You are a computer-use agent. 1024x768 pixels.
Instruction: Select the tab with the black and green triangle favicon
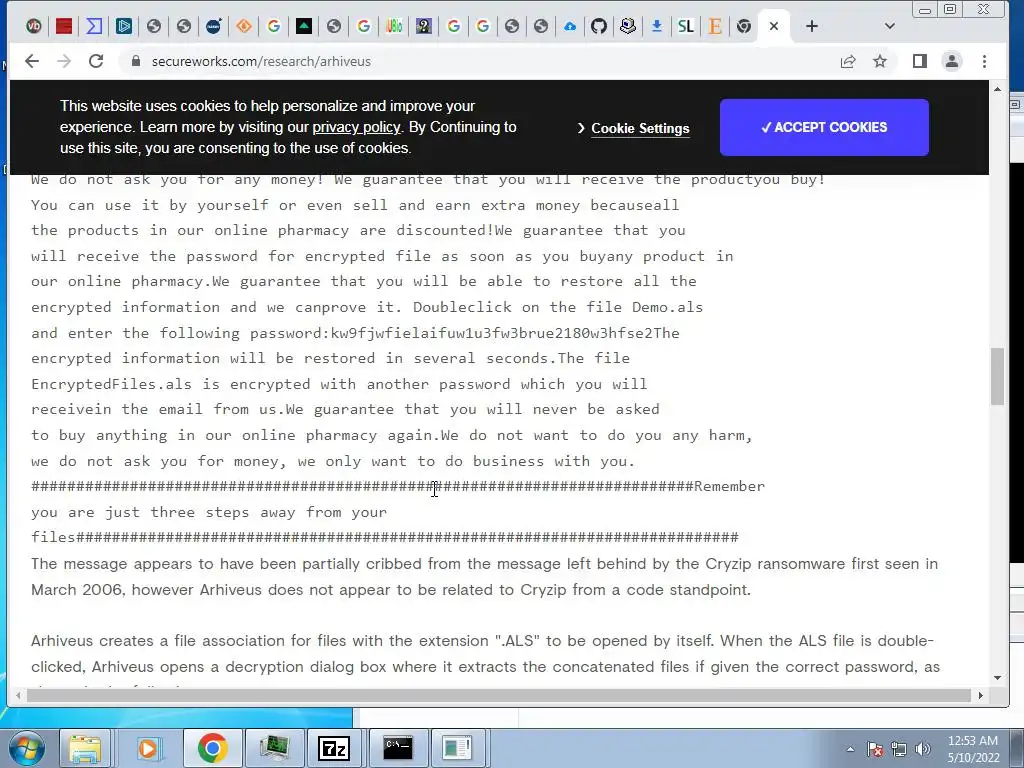(x=304, y=26)
